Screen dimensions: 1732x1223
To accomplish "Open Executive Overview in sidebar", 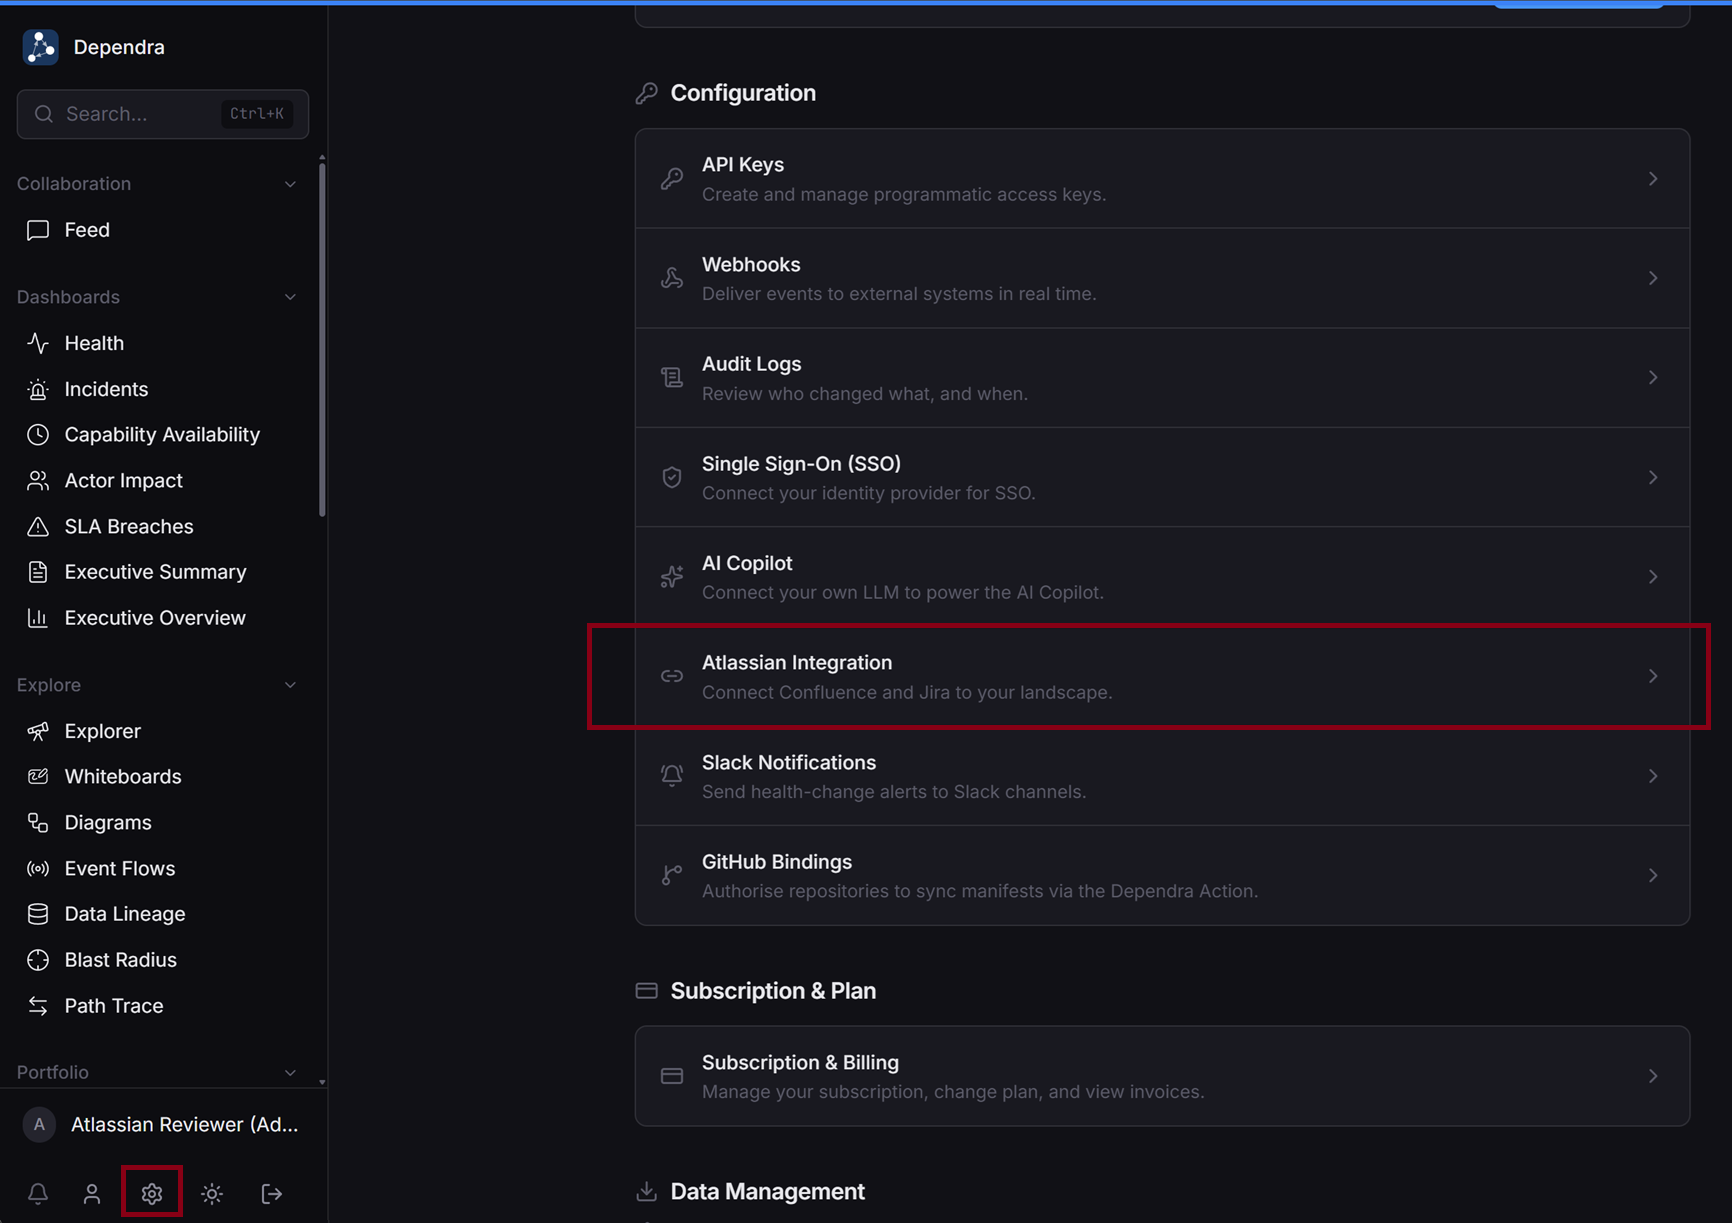I will [155, 618].
